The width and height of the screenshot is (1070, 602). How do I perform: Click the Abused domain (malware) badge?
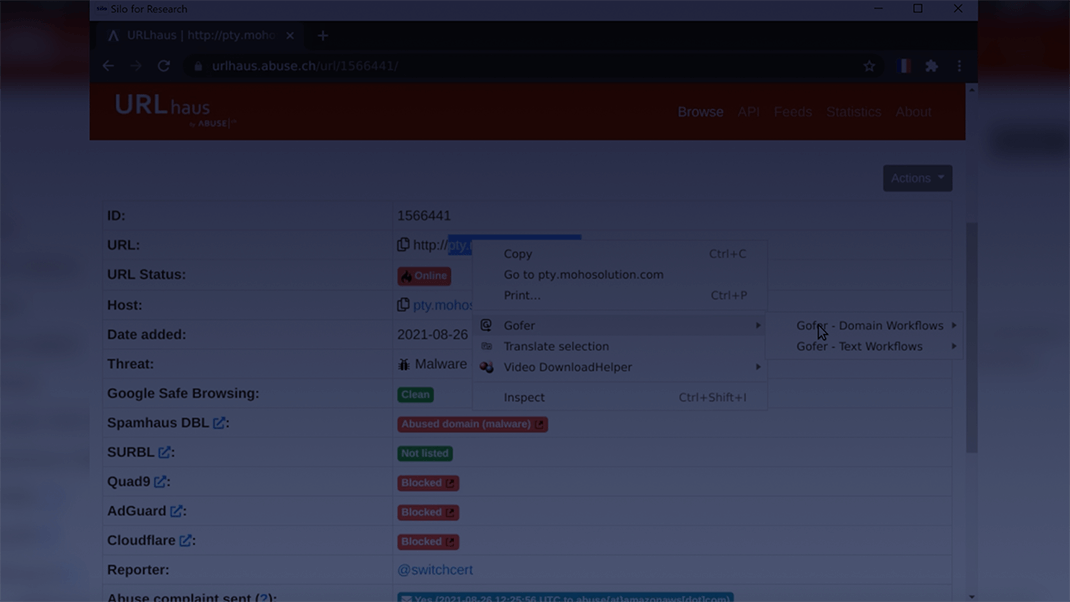(472, 424)
